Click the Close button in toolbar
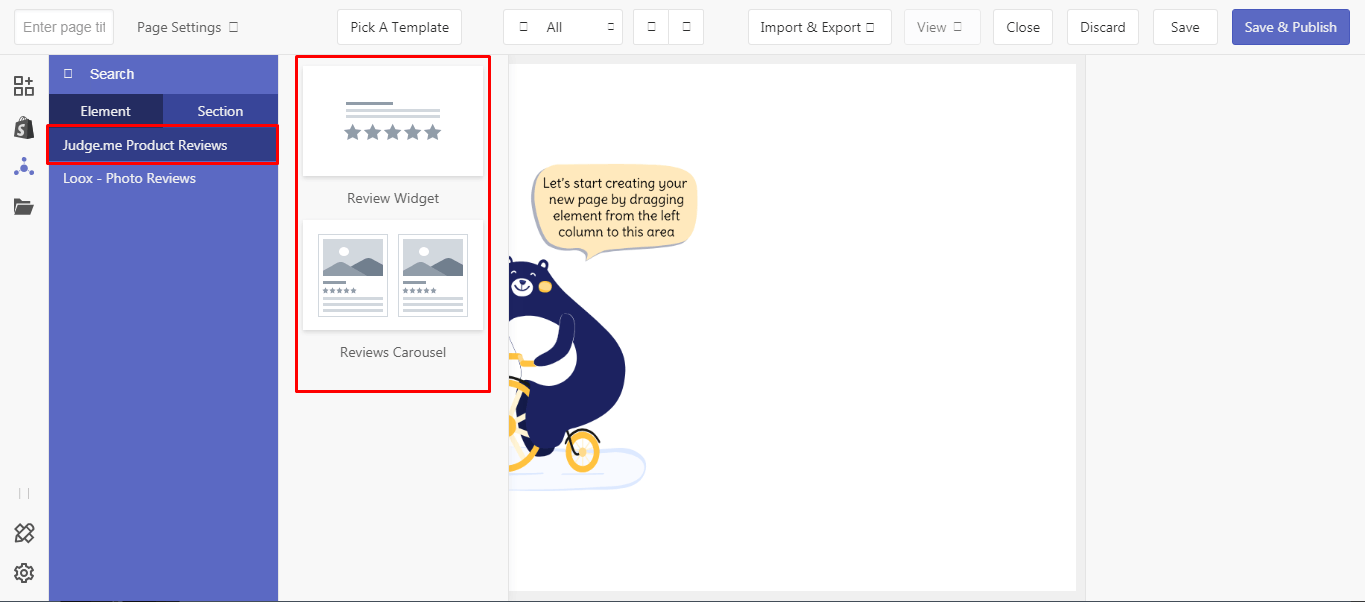The height and width of the screenshot is (602, 1365). (x=1023, y=27)
